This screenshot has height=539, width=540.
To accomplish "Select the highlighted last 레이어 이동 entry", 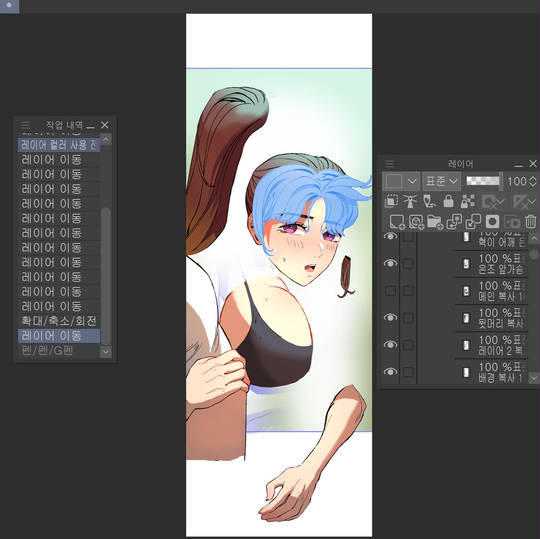I will [59, 336].
